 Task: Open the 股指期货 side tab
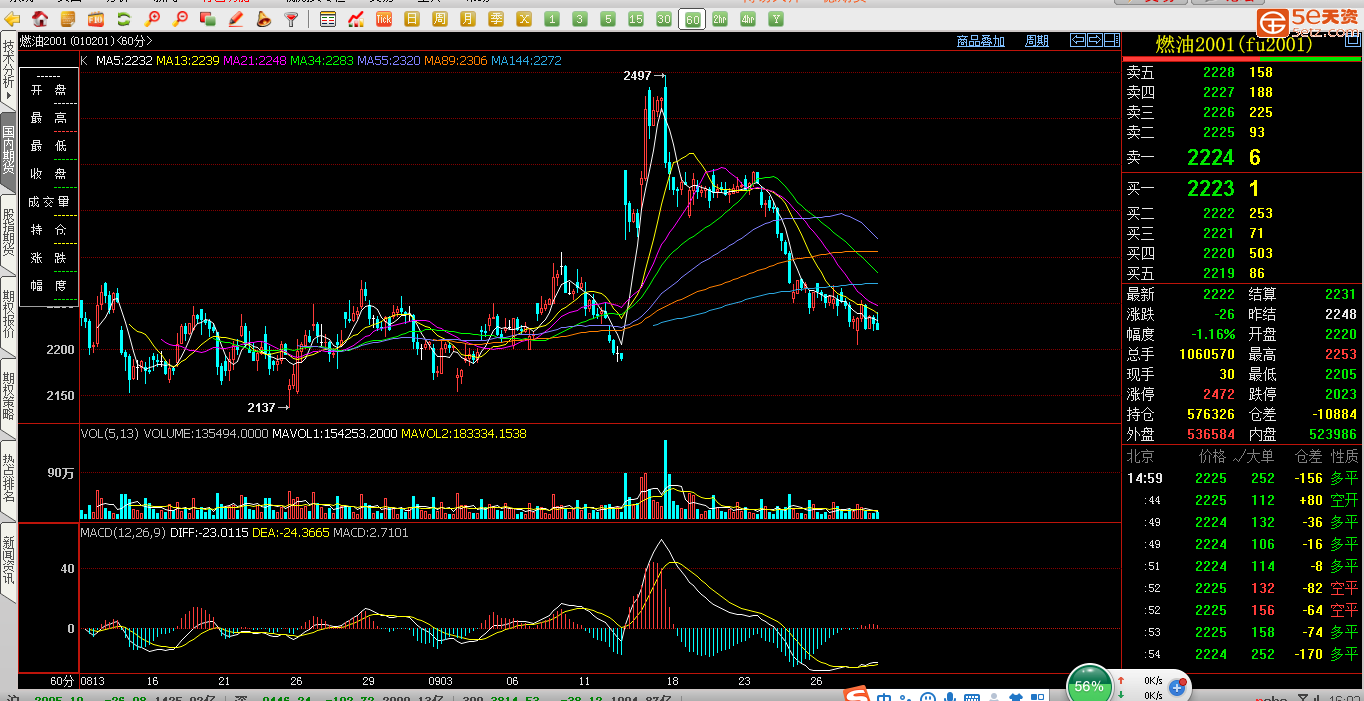8,233
